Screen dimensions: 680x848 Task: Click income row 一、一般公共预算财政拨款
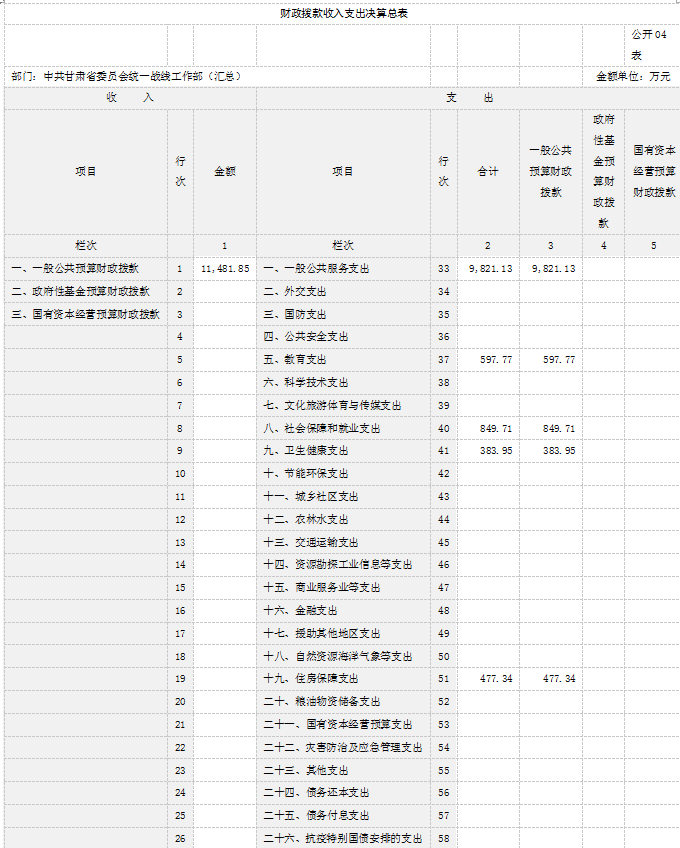75,268
